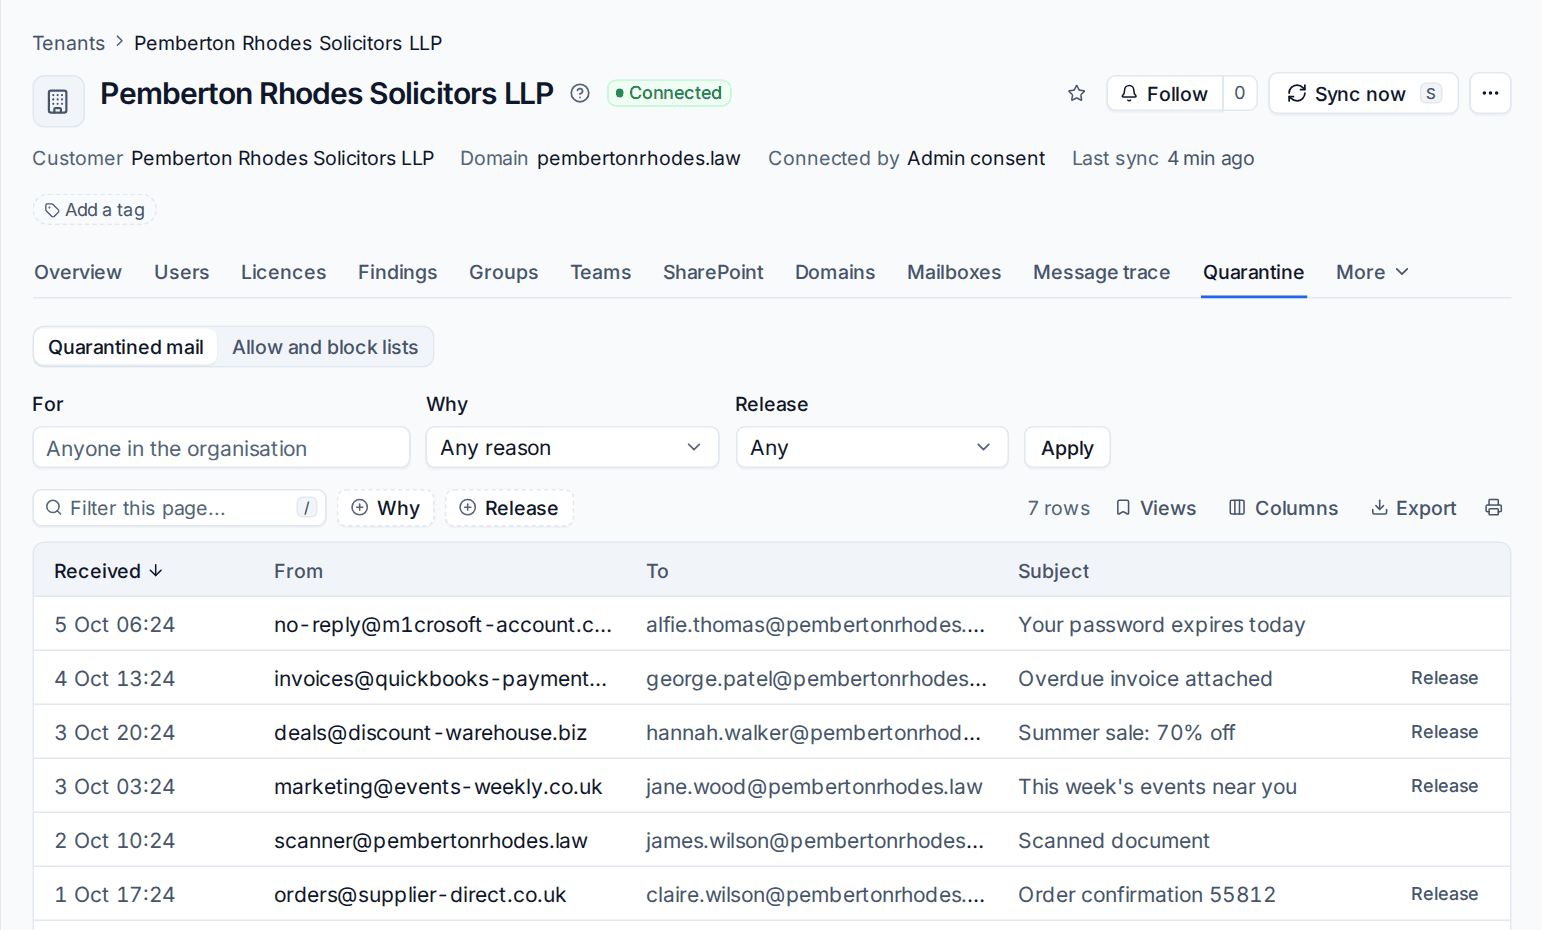Release Order confirmation 55812 message
This screenshot has height=930, width=1542.
[x=1444, y=894]
